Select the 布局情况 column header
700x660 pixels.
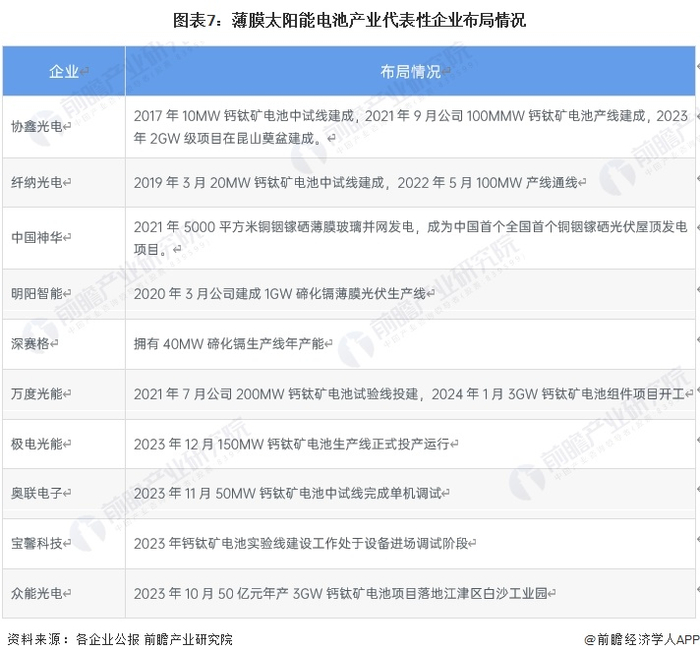410,71
